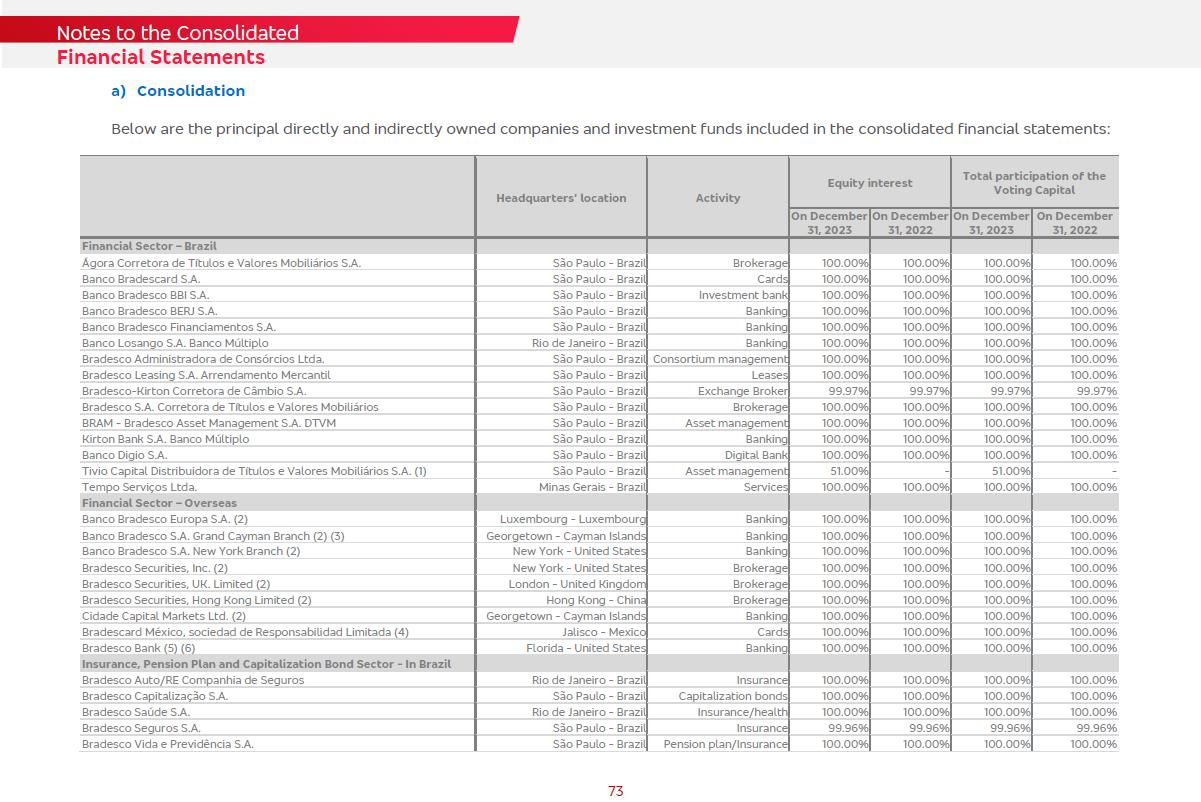Click the 'Minas Gerais - Brazil' location cell

click(x=592, y=487)
